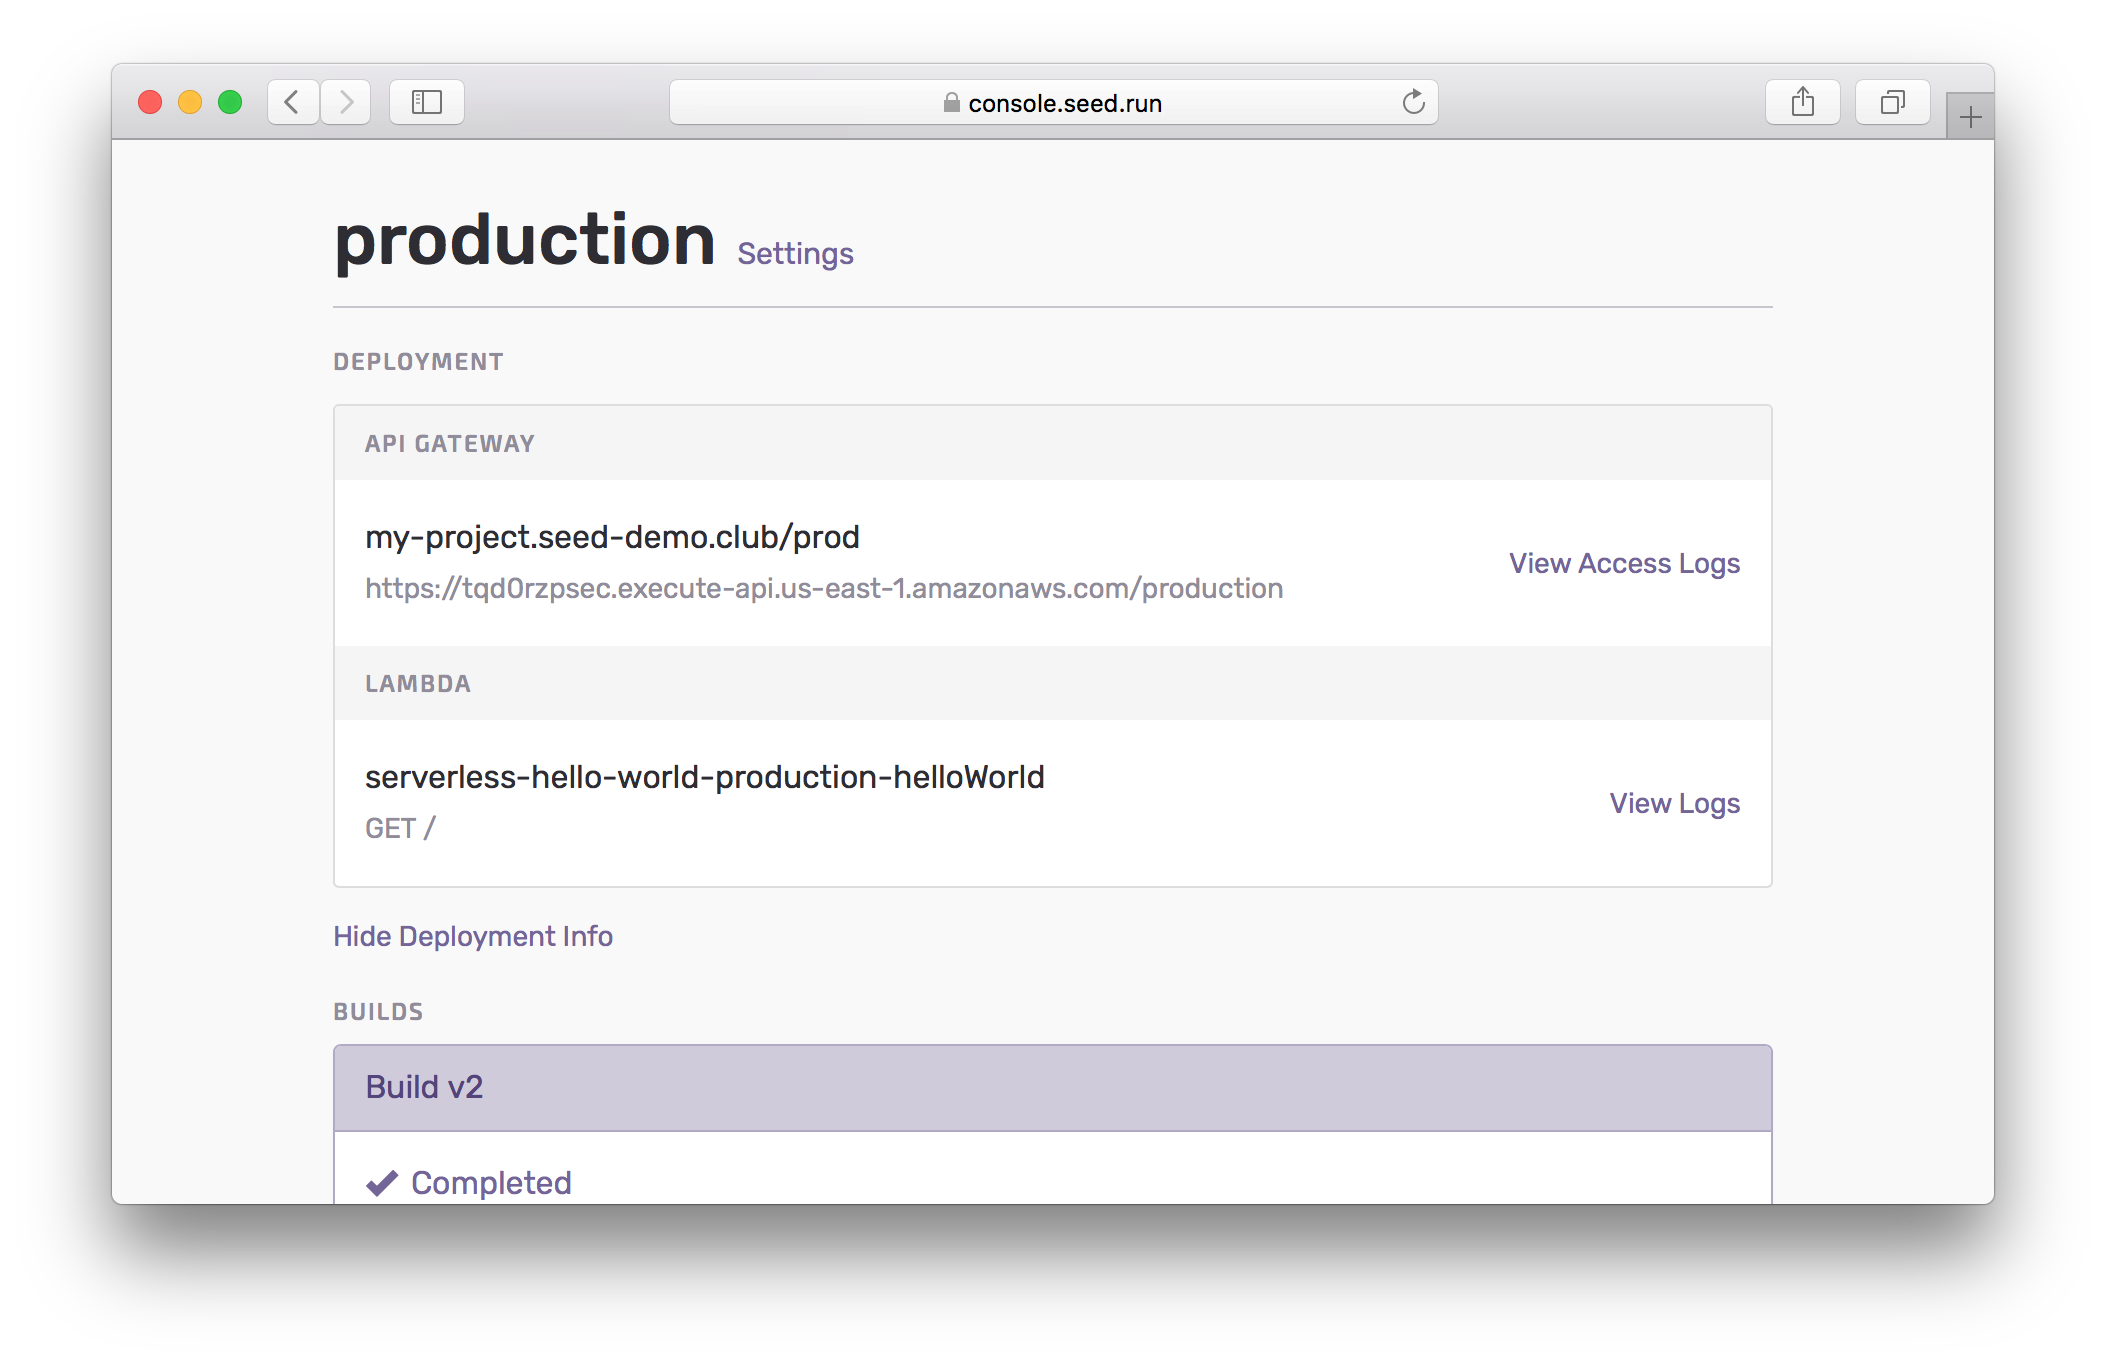
Task: Expand the Lambda section
Action: 417,683
